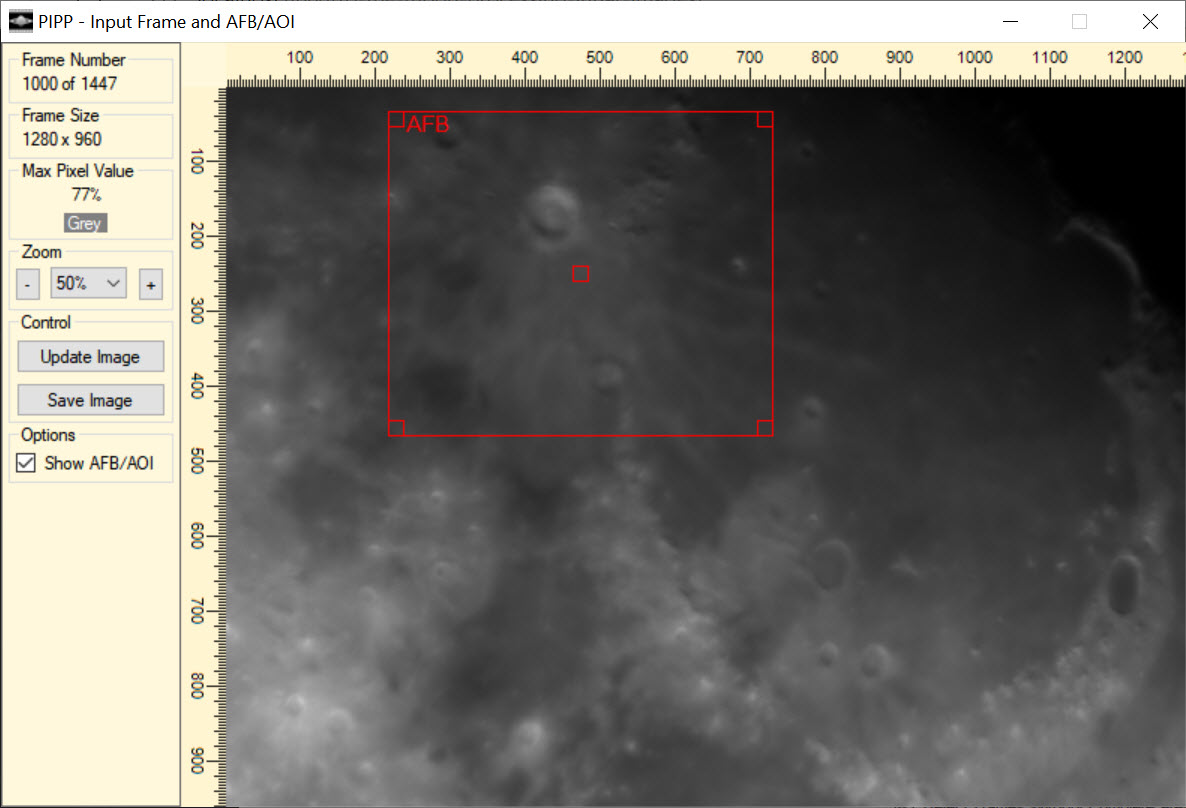Zoom out with the minus button
This screenshot has height=808, width=1186.
29,285
